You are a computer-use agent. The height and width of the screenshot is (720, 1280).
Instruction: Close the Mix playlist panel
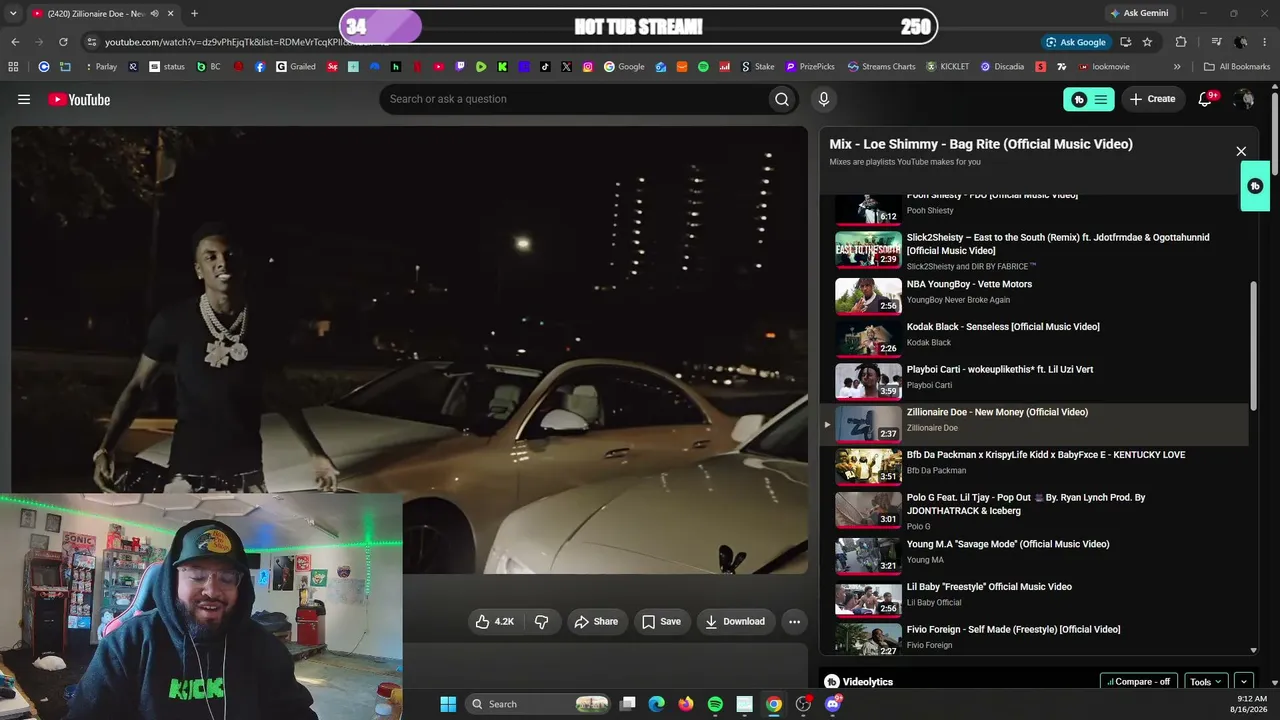1241,151
